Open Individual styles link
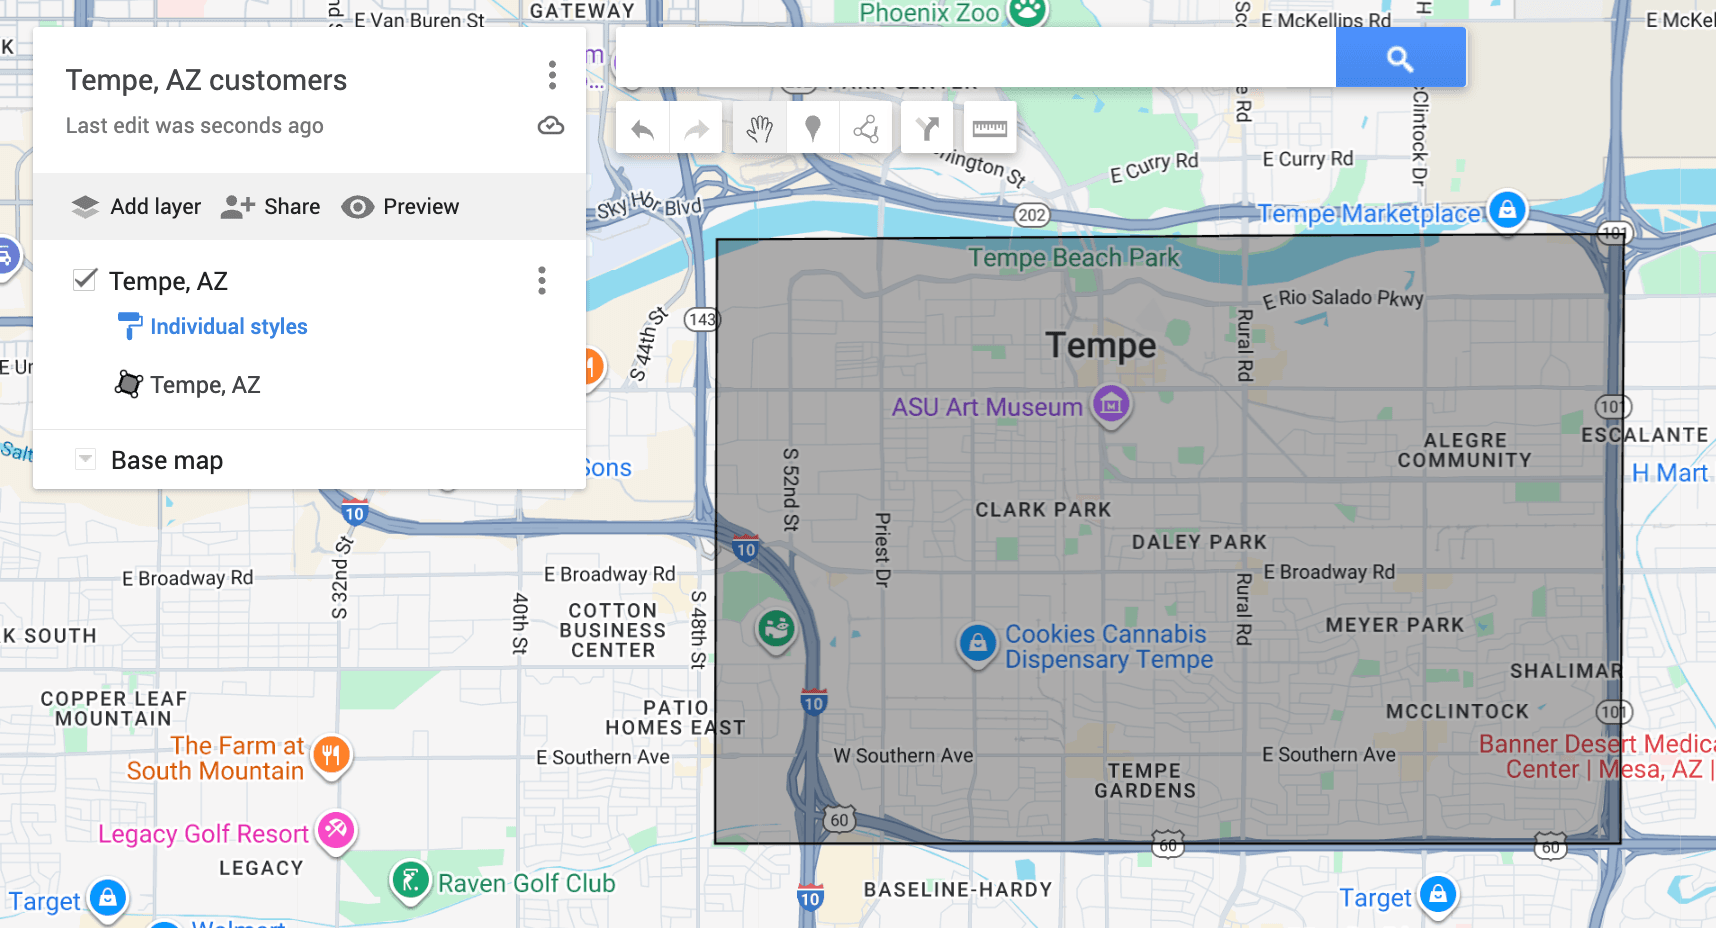1716x928 pixels. coord(229,326)
